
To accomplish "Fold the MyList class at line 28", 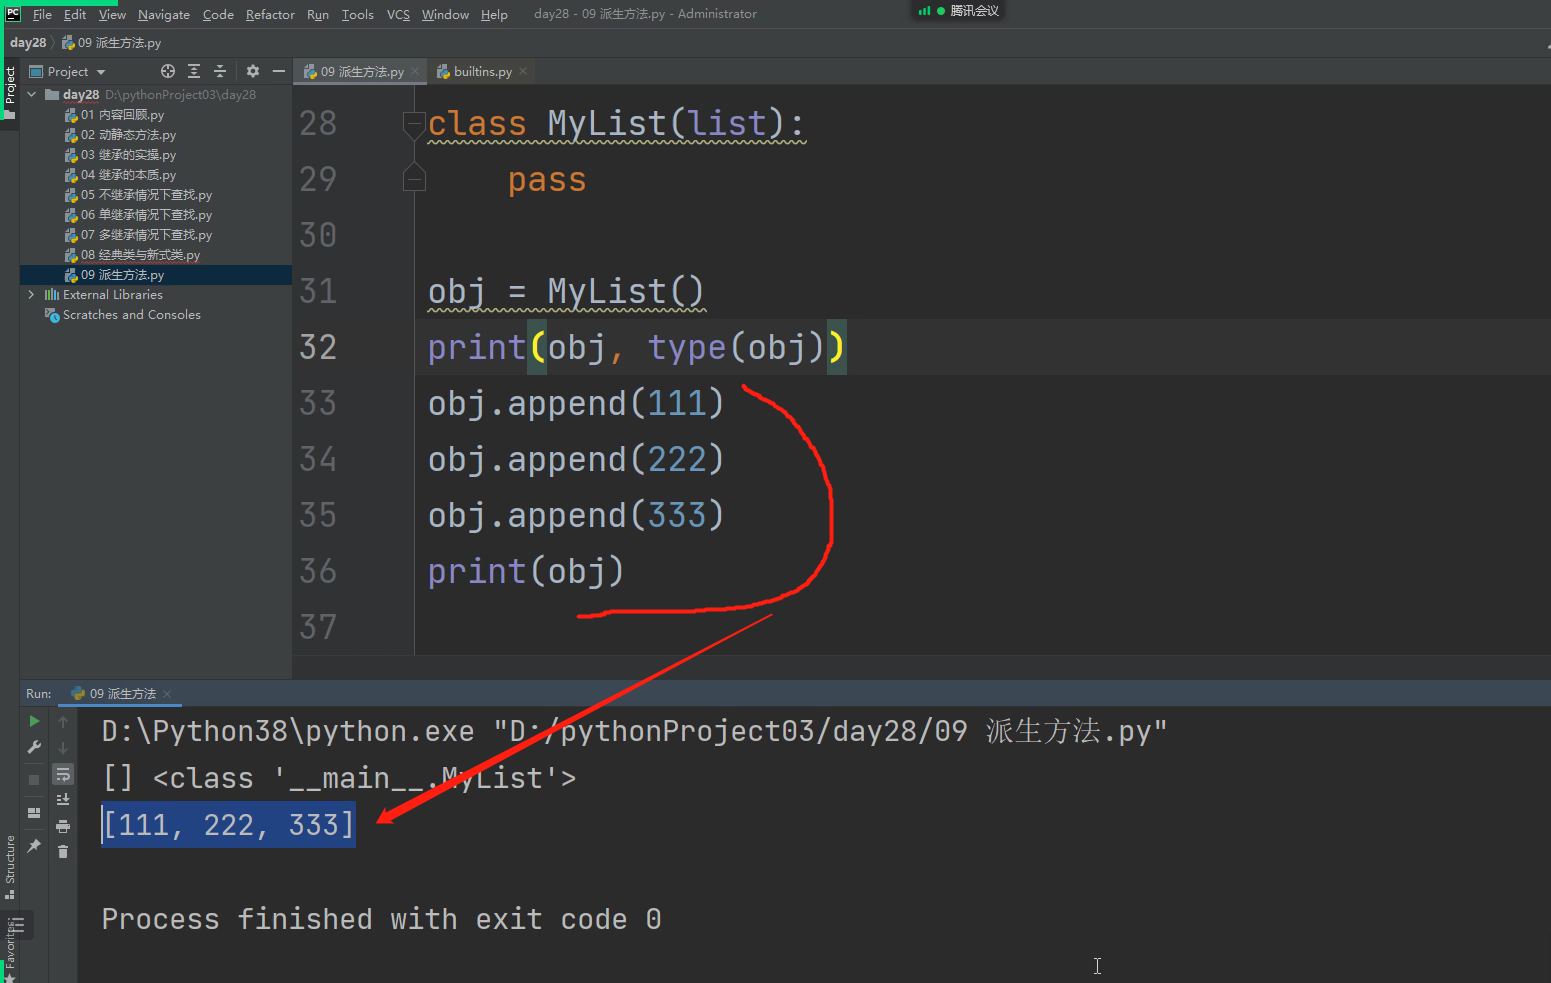I will [x=414, y=124].
